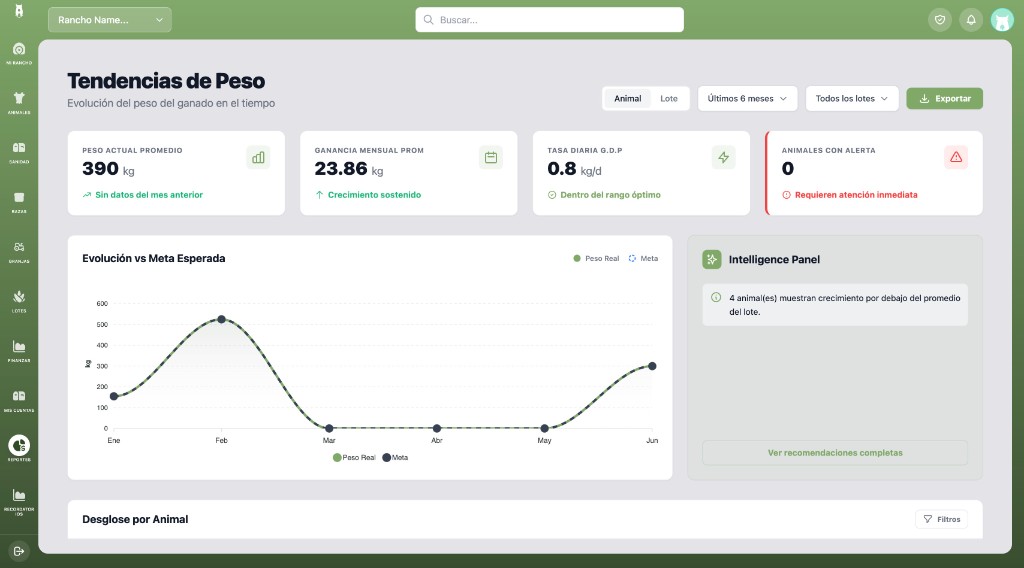This screenshot has height=568, width=1024.
Task: Click the Mar data point on chart
Action: click(329, 428)
